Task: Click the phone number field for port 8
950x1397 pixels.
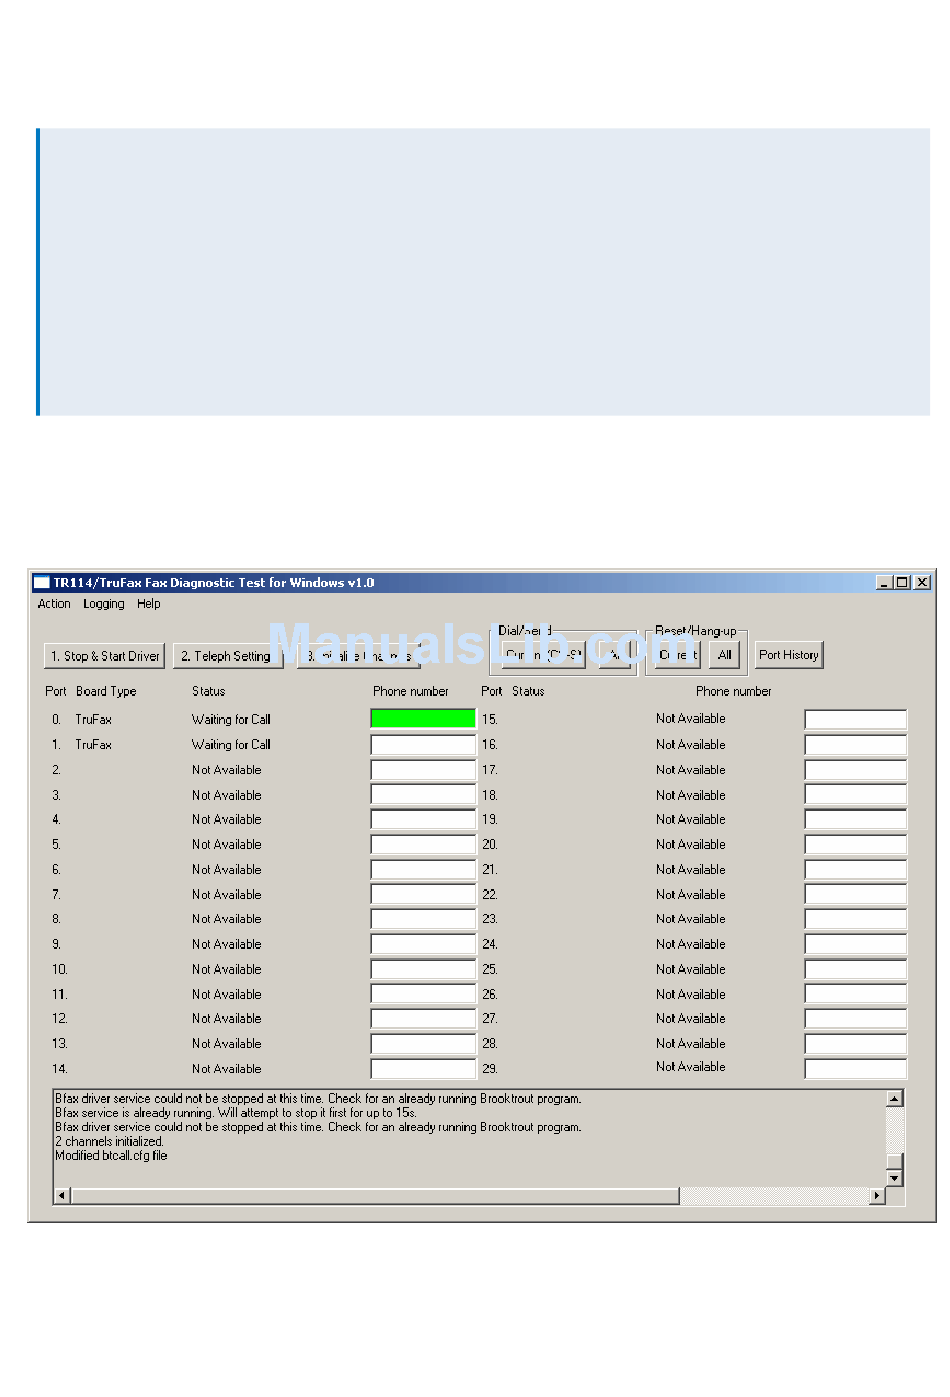Action: click(x=423, y=918)
